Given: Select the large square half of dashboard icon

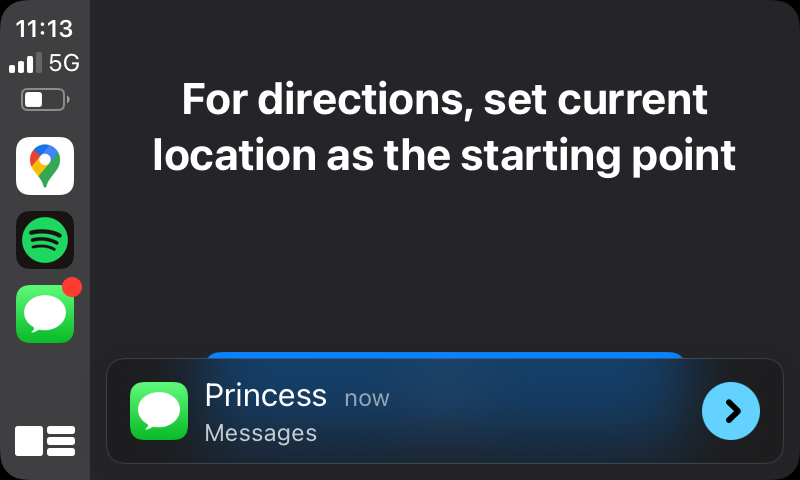Looking at the screenshot, I should point(29,441).
